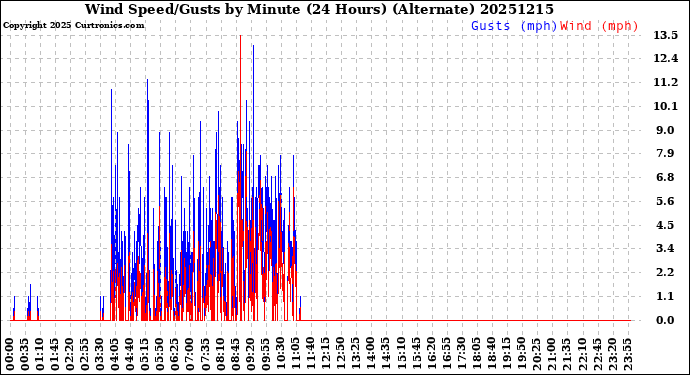
Task: Click the 14:35 time label
Action: [385, 355]
